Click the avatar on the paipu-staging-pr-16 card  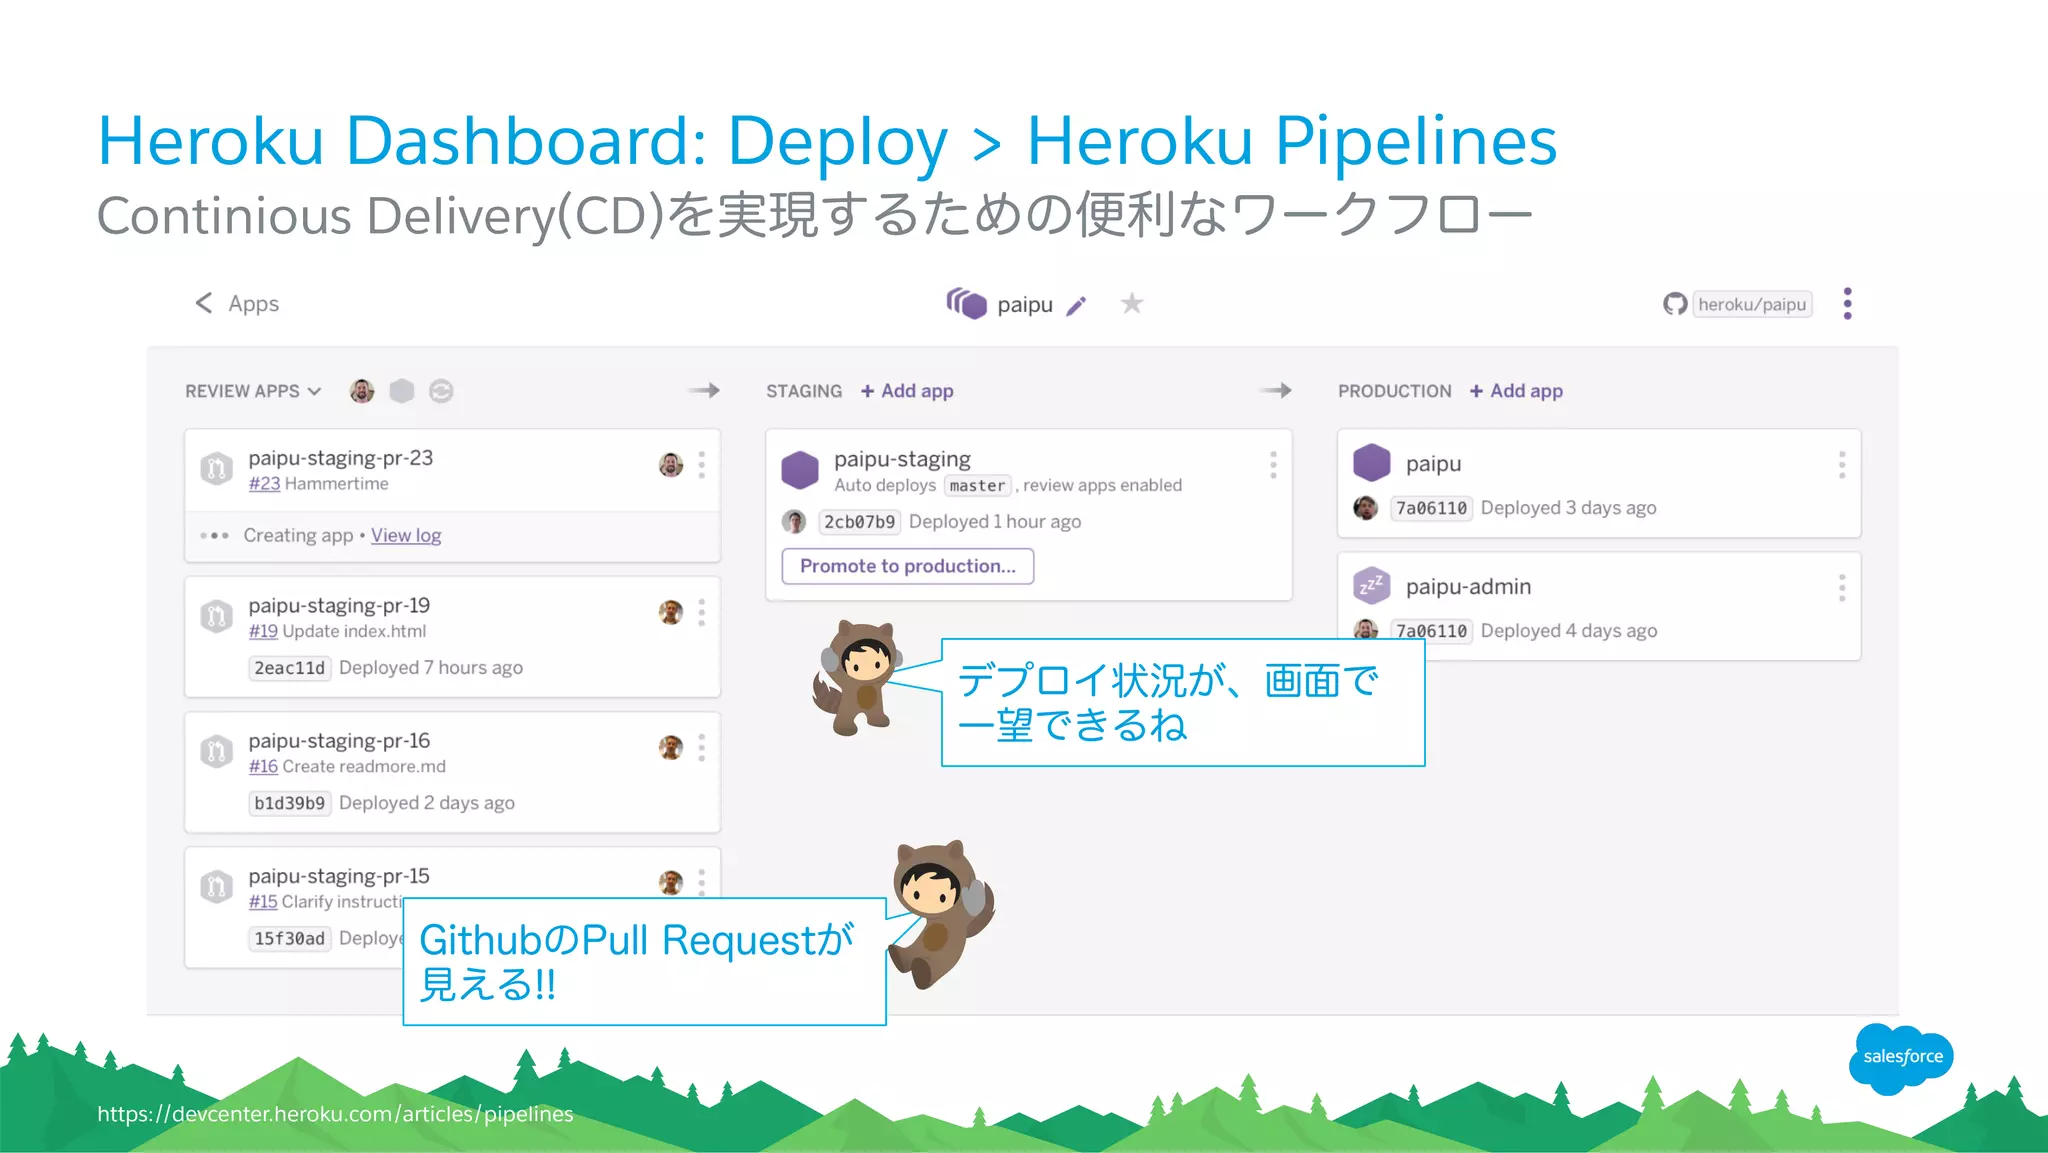pyautogui.click(x=671, y=747)
